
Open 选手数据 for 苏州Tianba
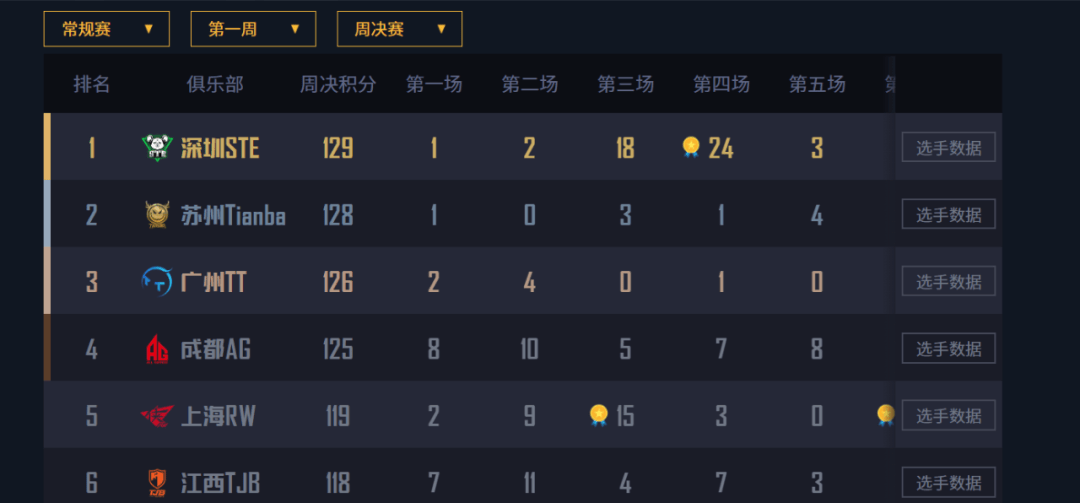pyautogui.click(x=948, y=214)
